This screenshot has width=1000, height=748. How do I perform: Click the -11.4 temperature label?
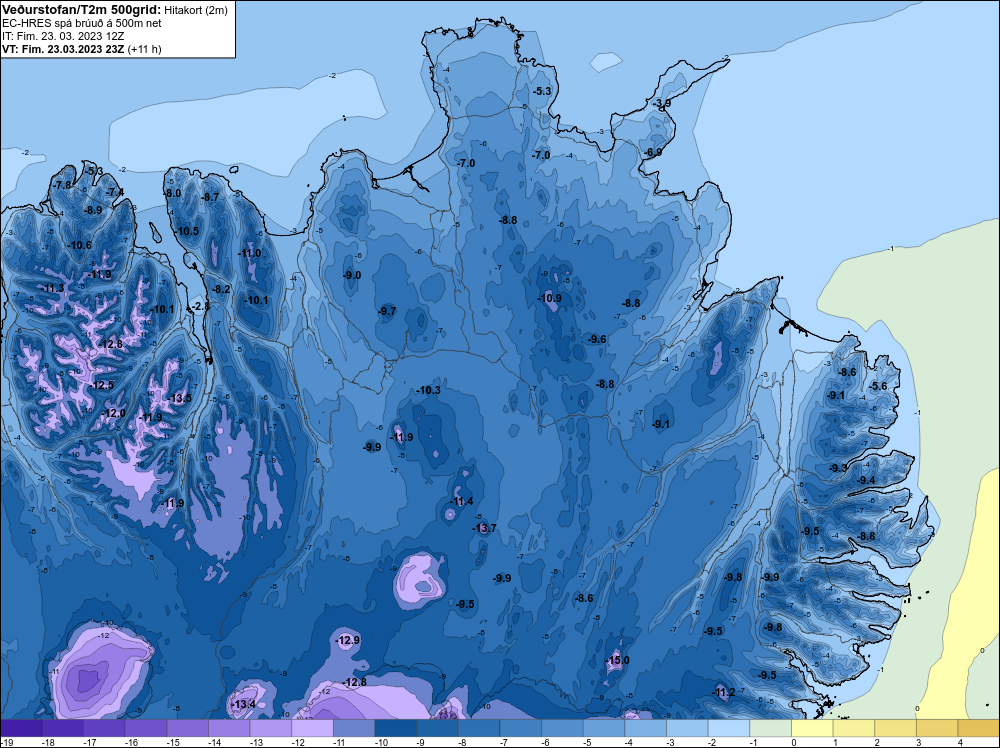(462, 501)
